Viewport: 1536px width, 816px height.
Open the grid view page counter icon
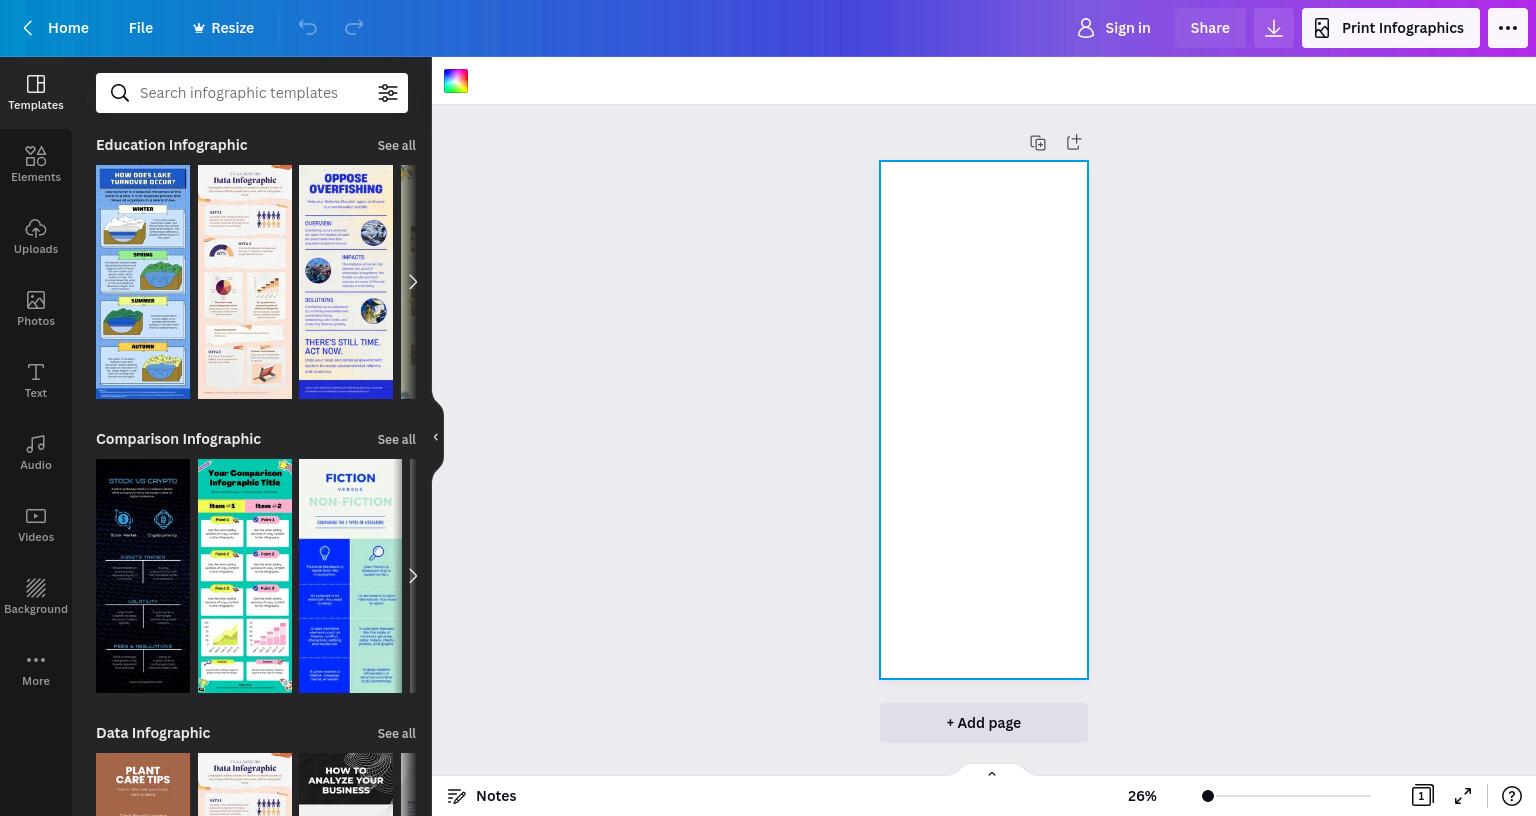[1422, 796]
